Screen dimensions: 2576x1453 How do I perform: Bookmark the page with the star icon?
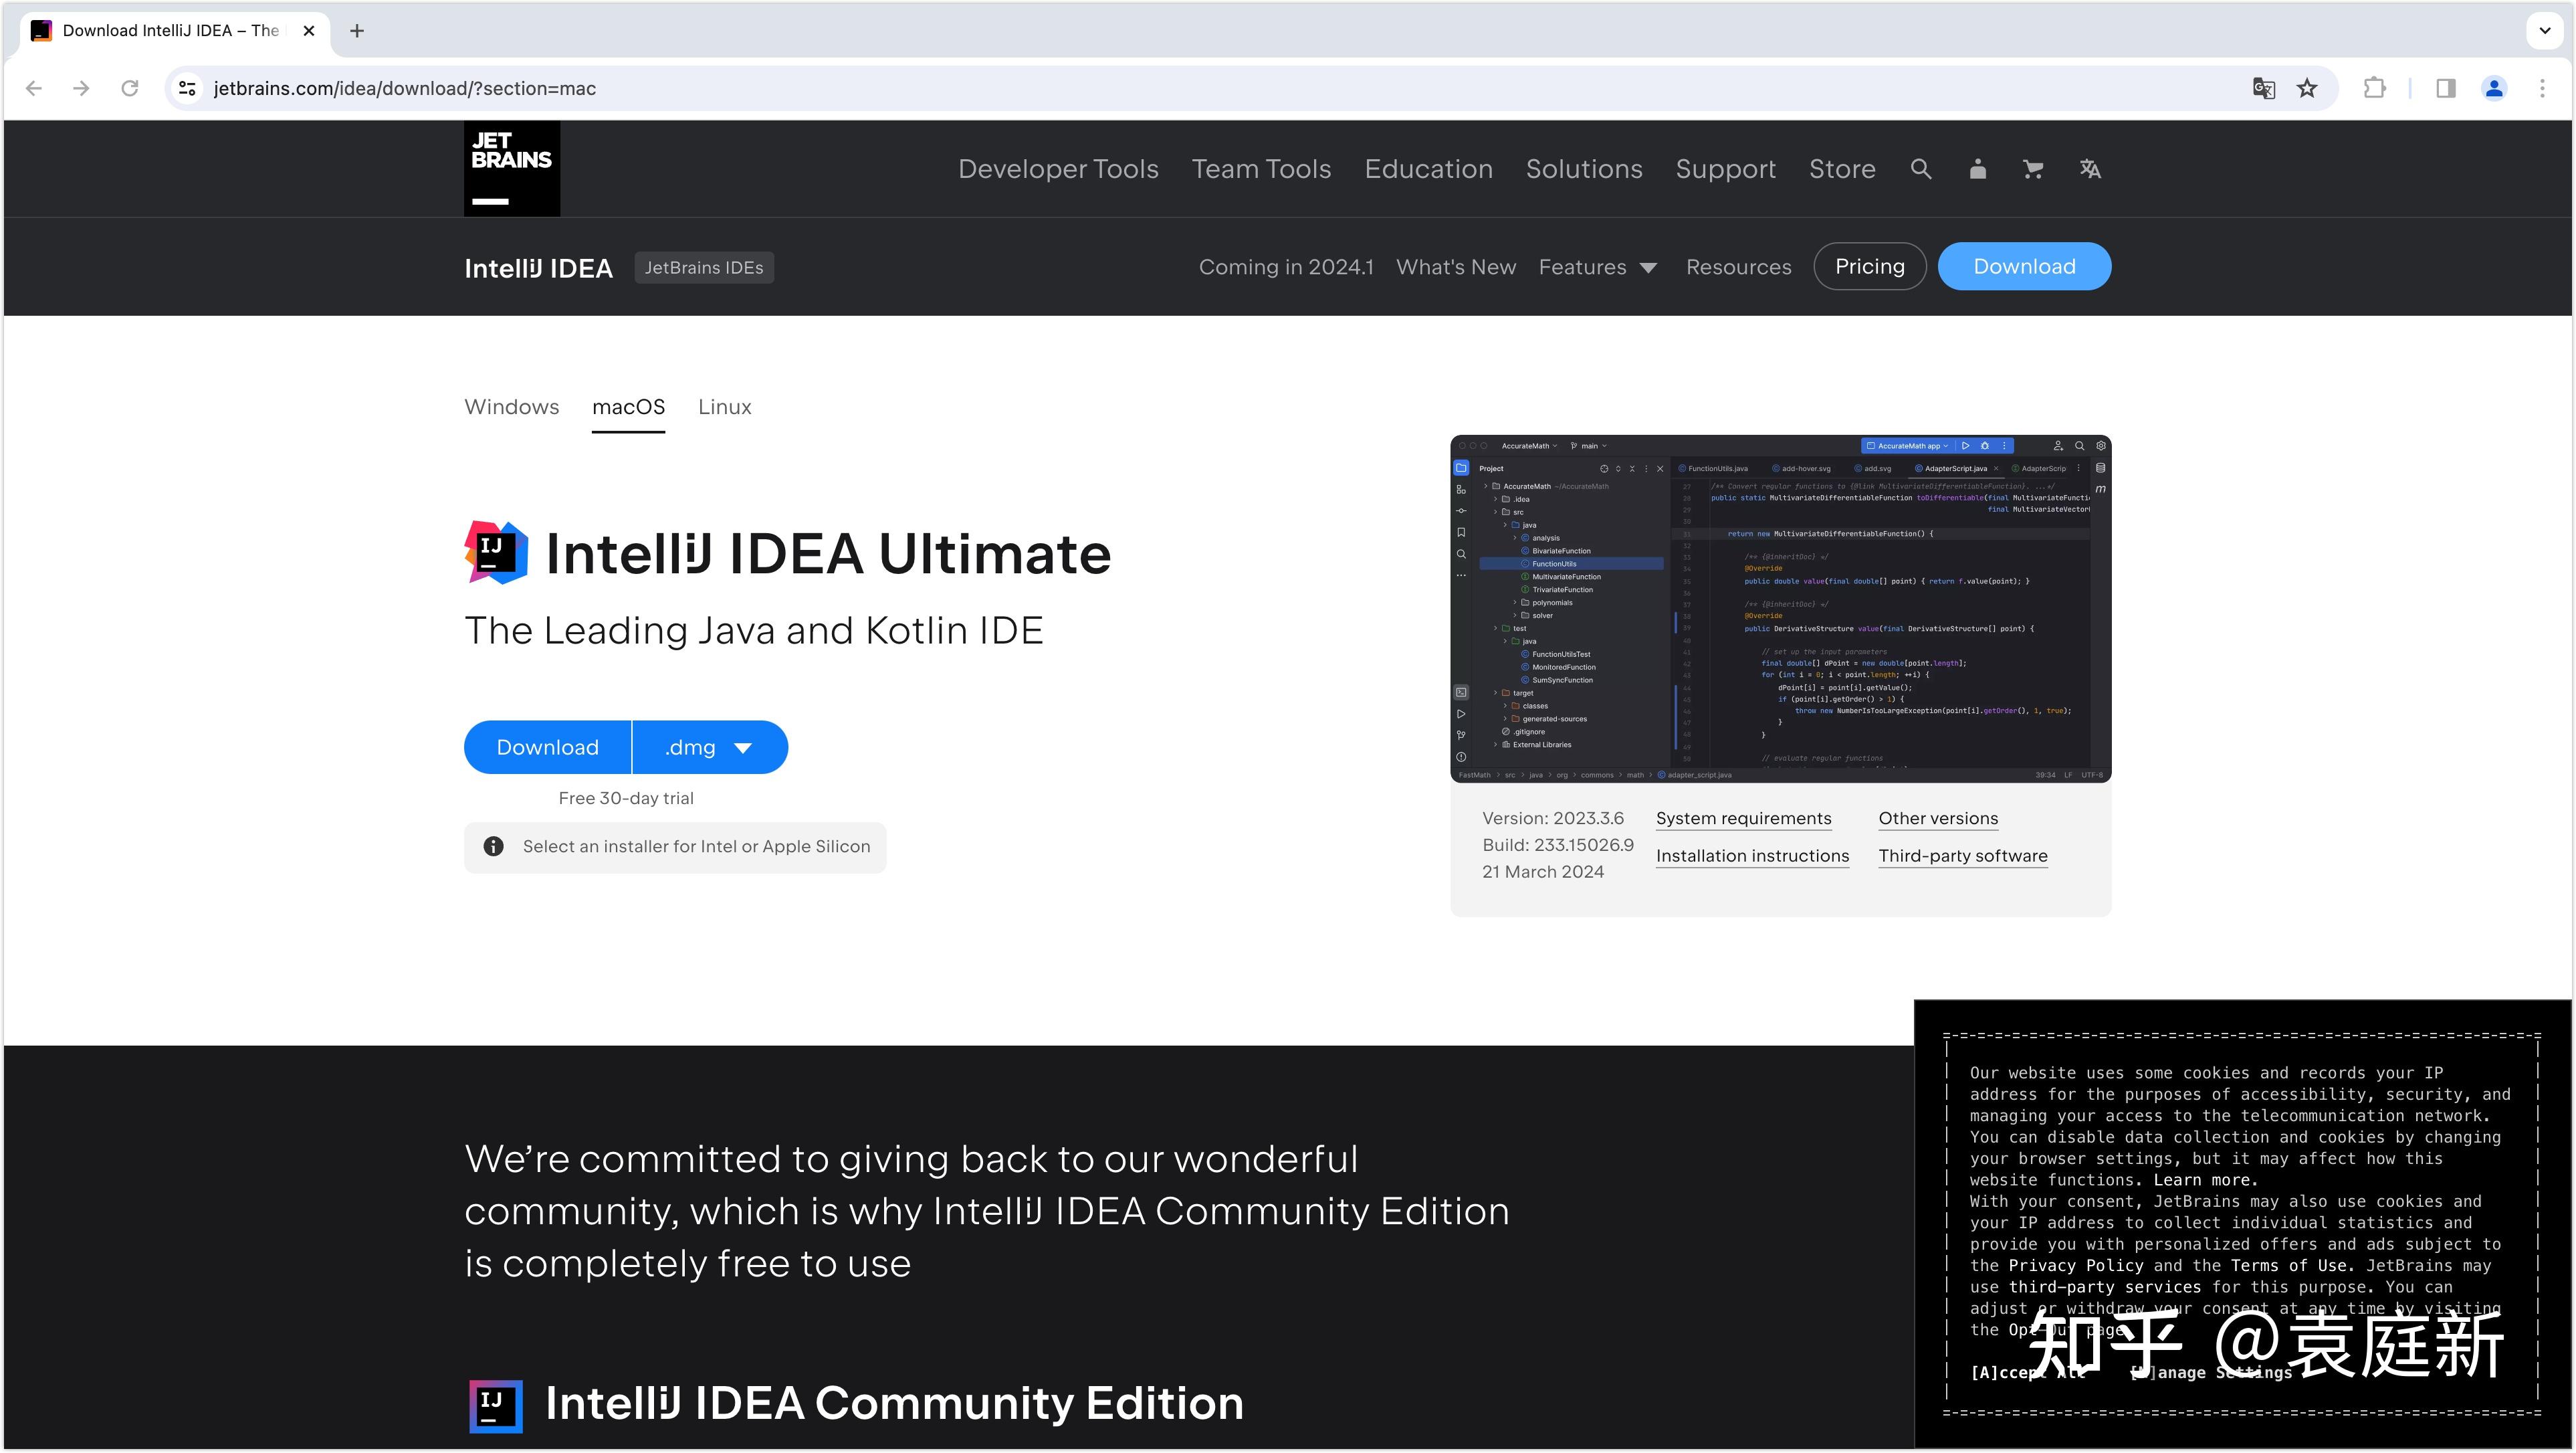tap(2307, 88)
